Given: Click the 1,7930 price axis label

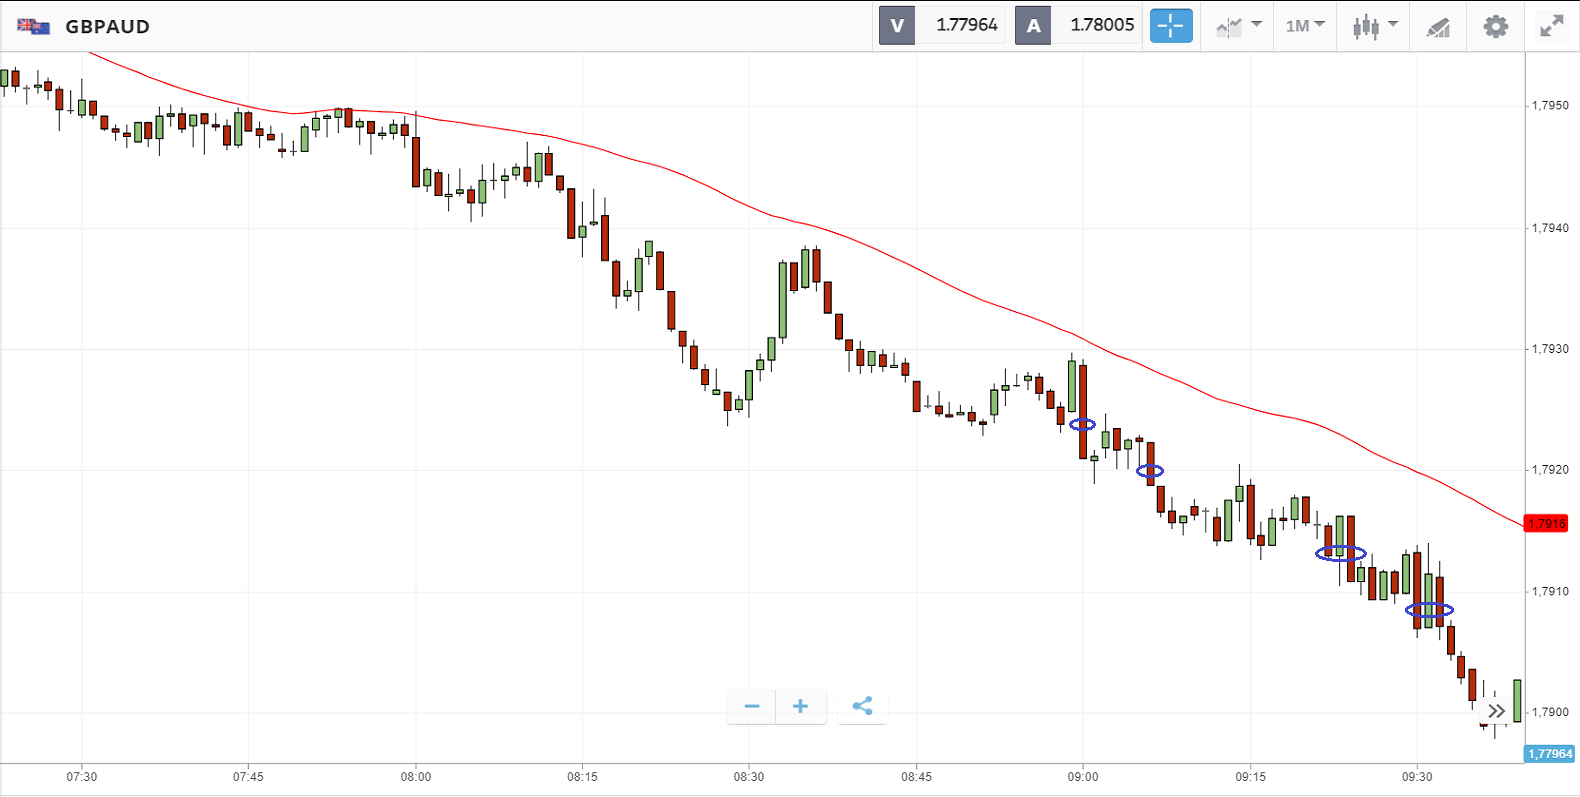Looking at the screenshot, I should pyautogui.click(x=1550, y=349).
